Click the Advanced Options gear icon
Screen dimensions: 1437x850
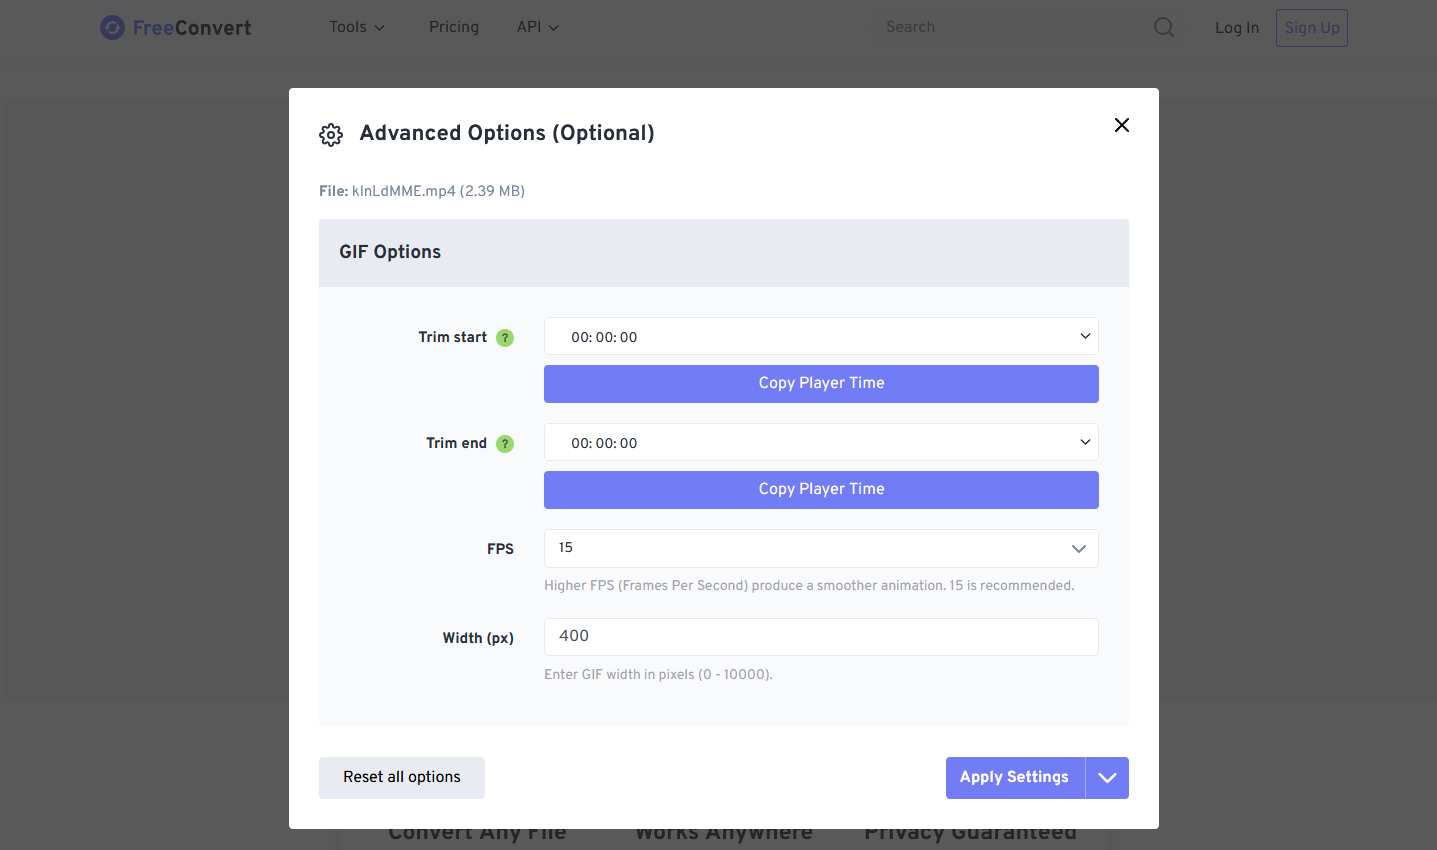pos(331,135)
